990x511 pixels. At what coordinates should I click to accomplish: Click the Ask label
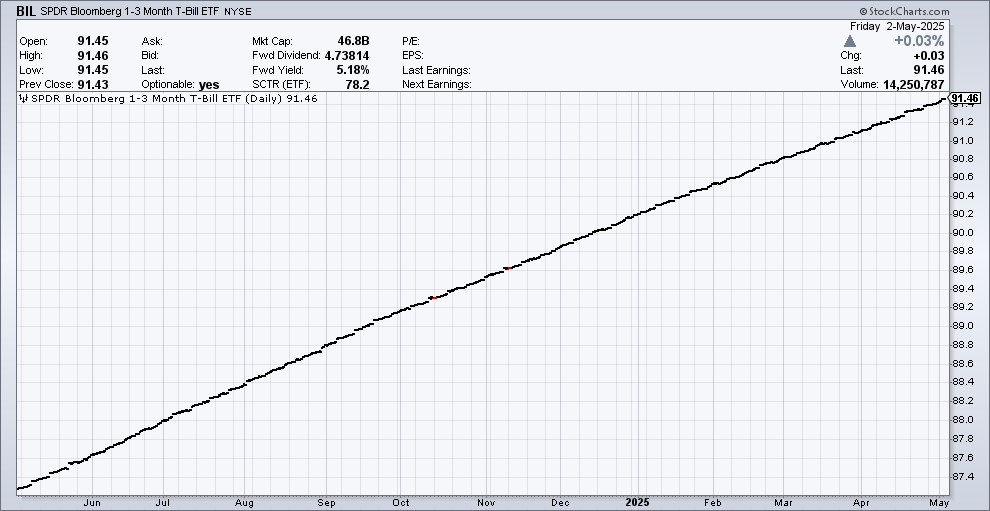152,41
